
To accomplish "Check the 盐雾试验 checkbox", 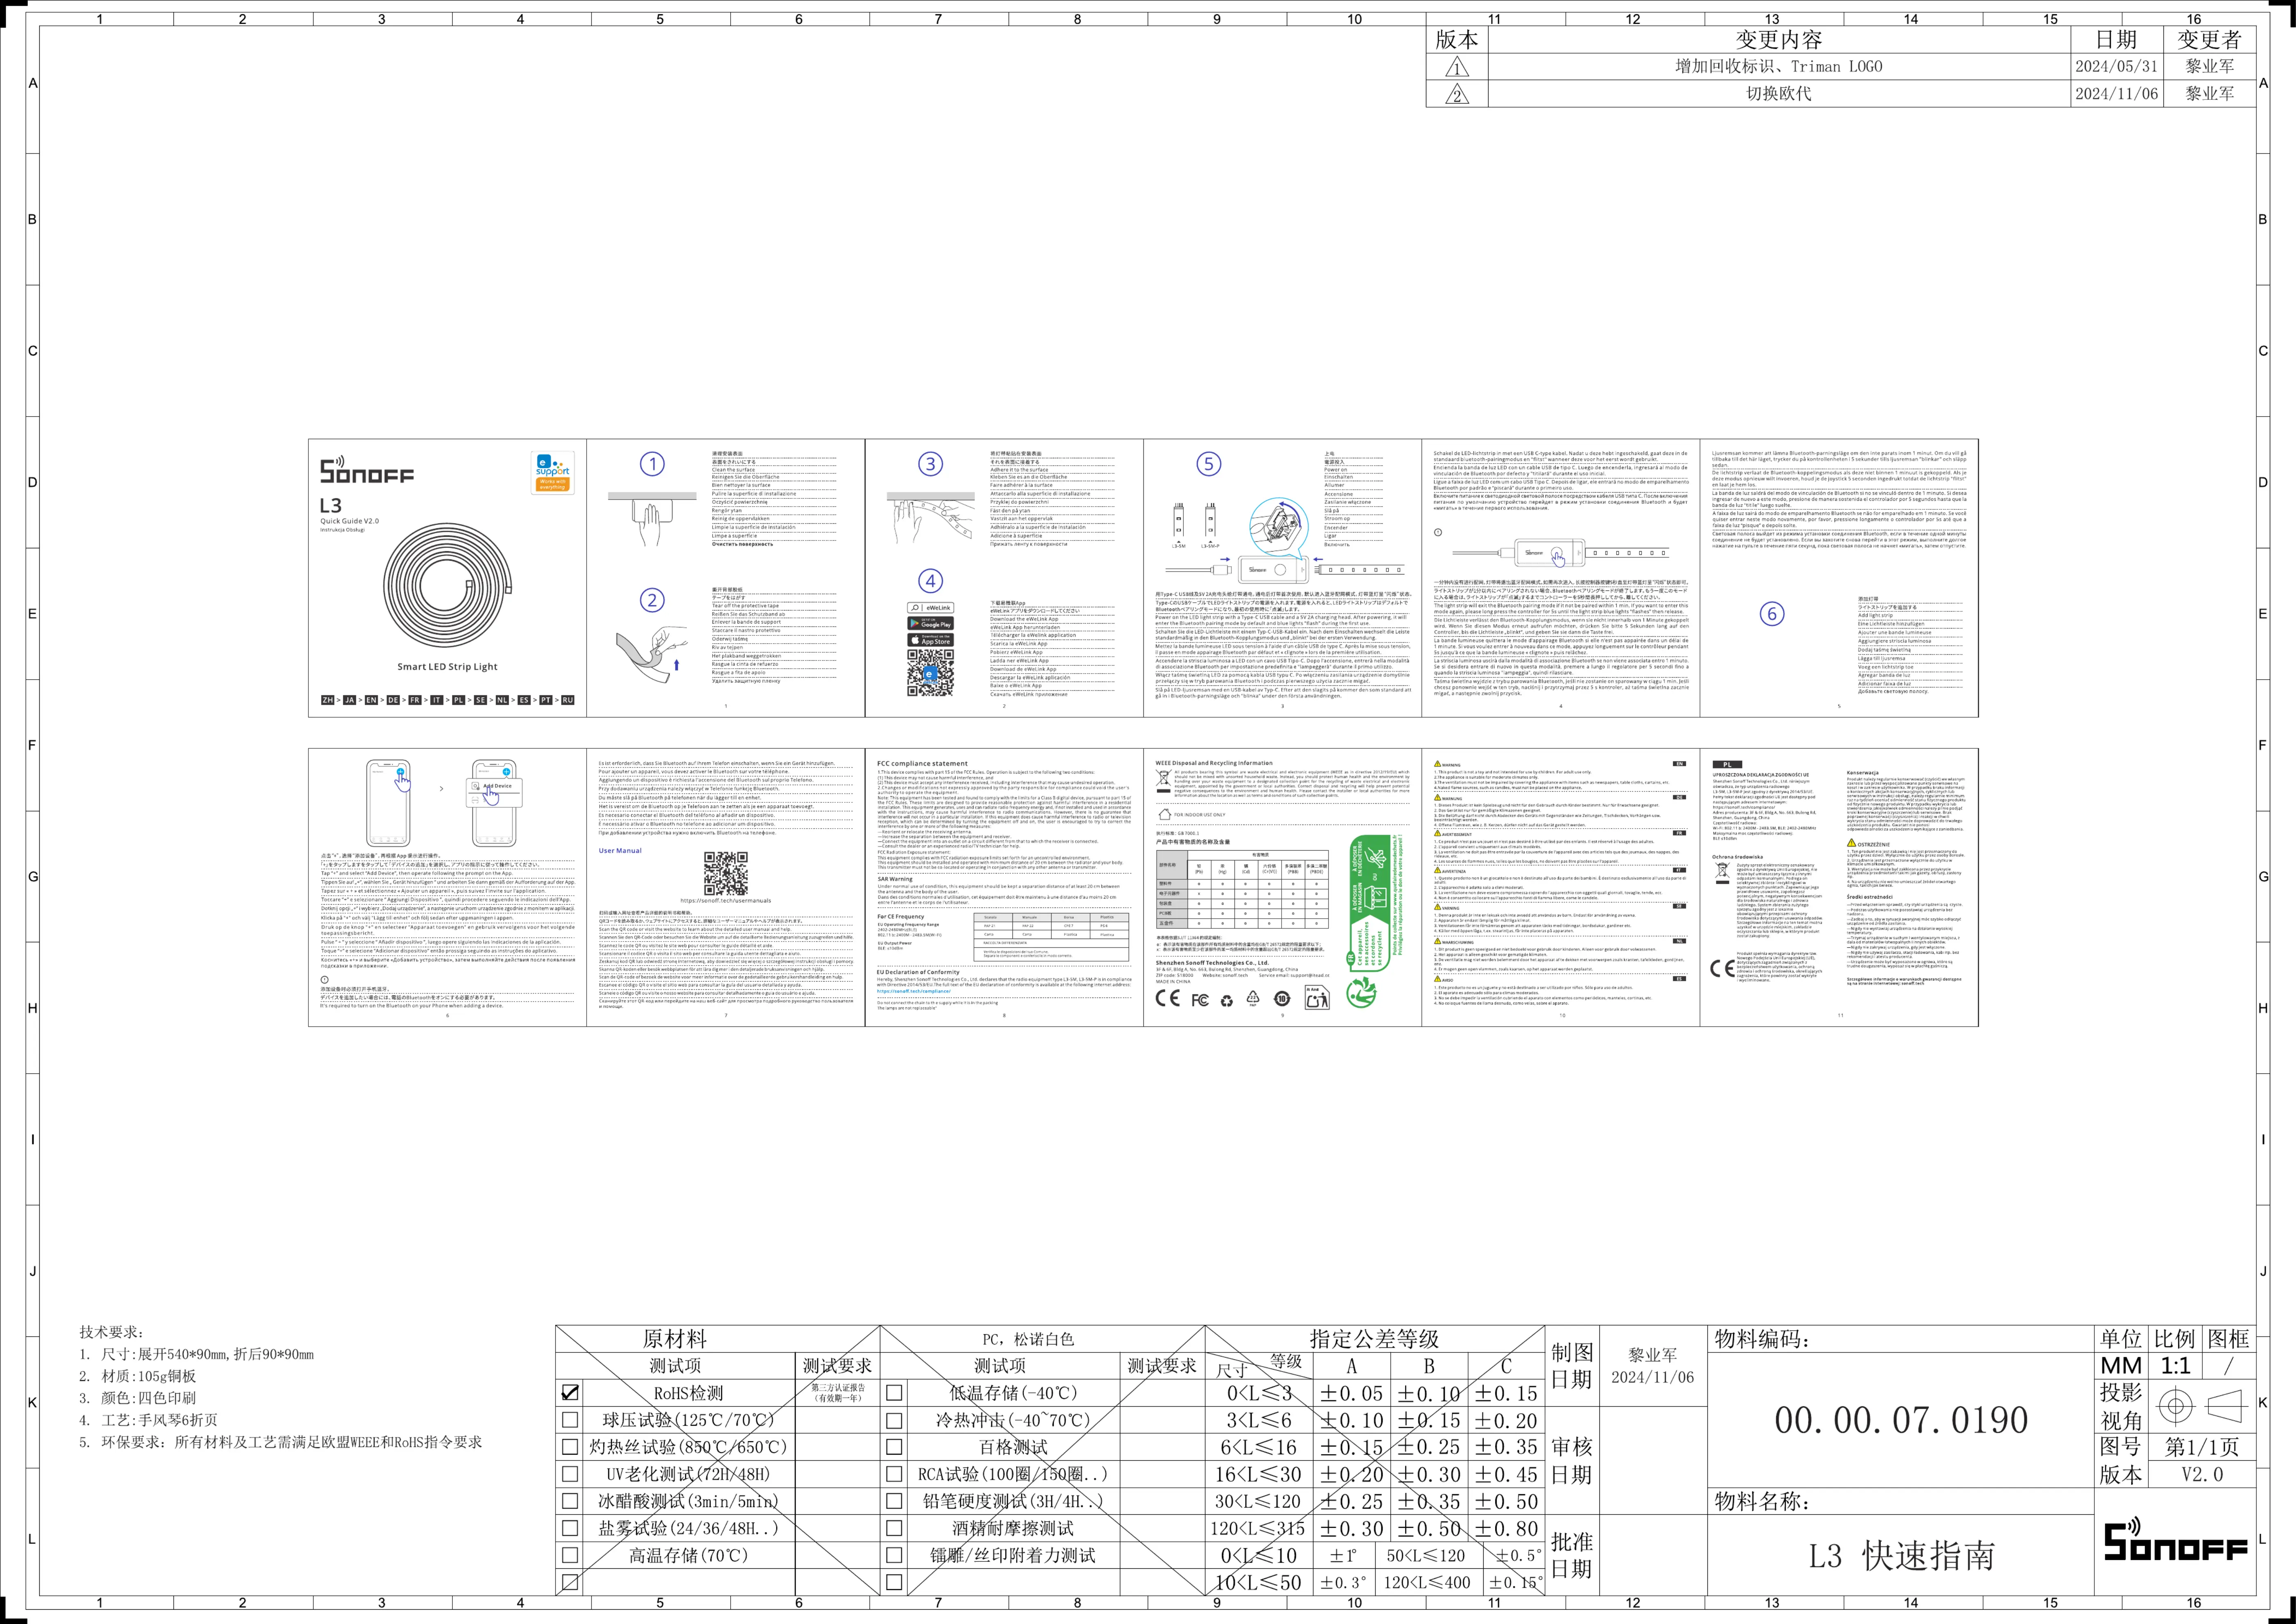I will pos(570,1528).
